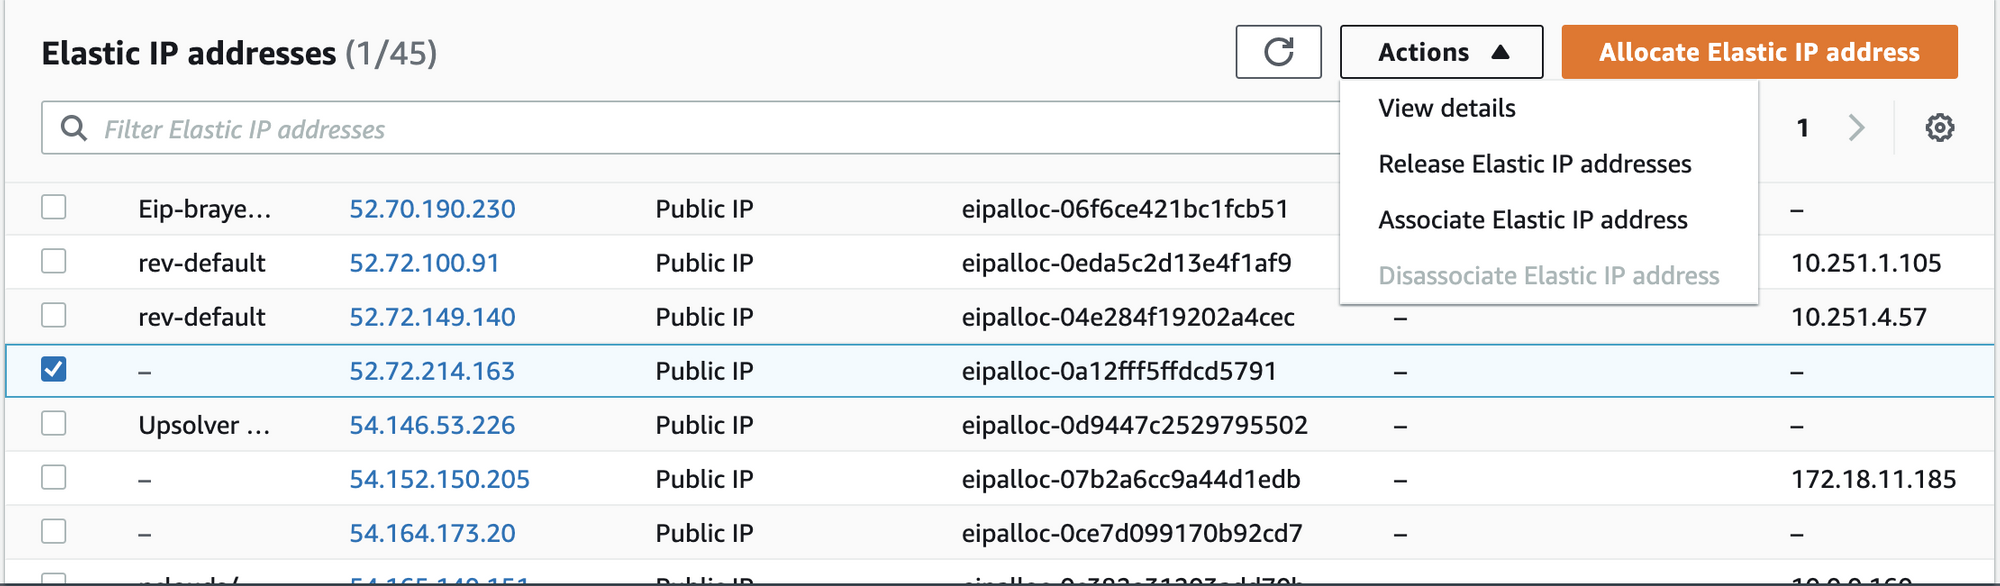The width and height of the screenshot is (2000, 586).
Task: Uncheck the selected 52.72.214.163 row
Action: click(x=54, y=369)
